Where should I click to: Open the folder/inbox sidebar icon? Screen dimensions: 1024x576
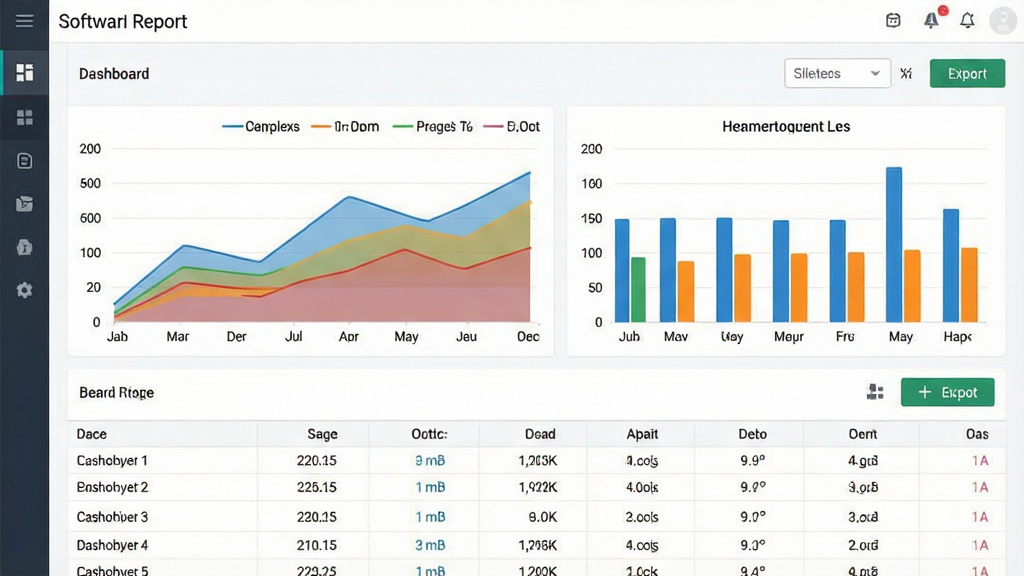25,204
